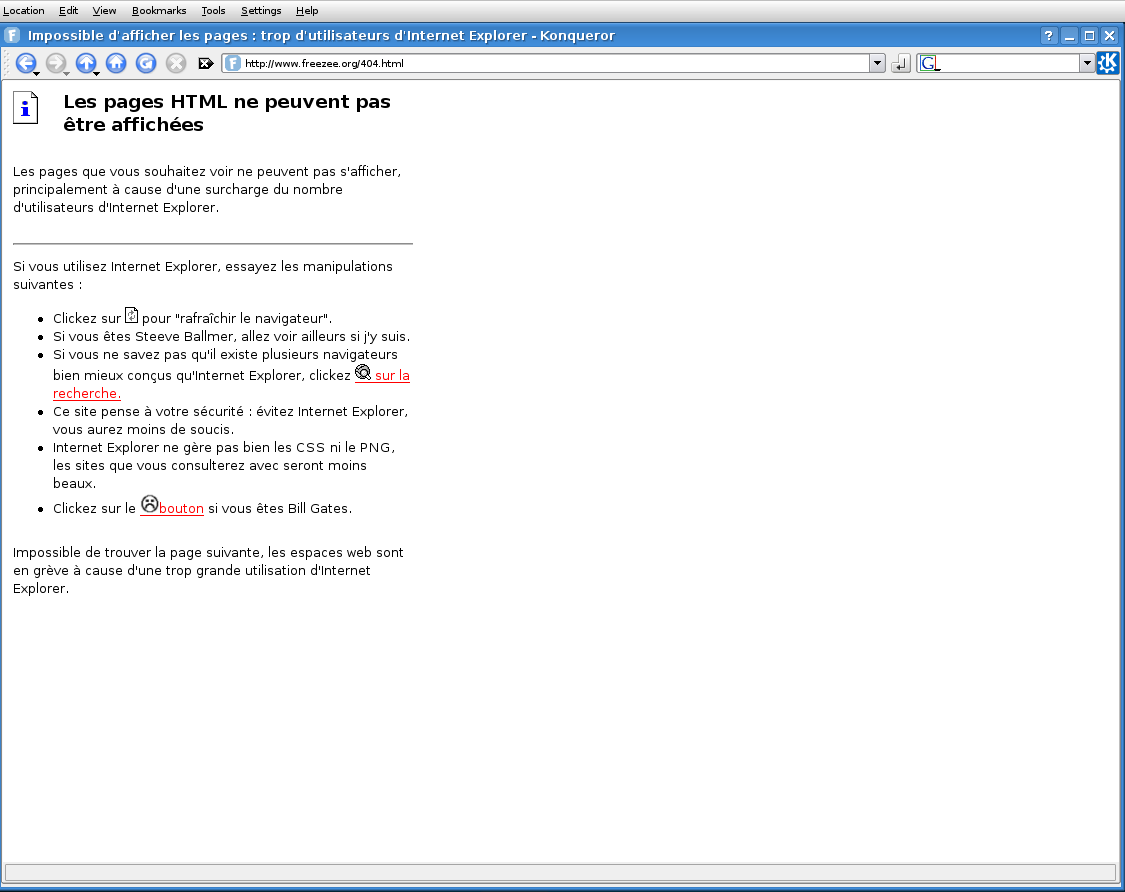
Task: Click the window title bar Konqueror icon
Action: (11, 35)
